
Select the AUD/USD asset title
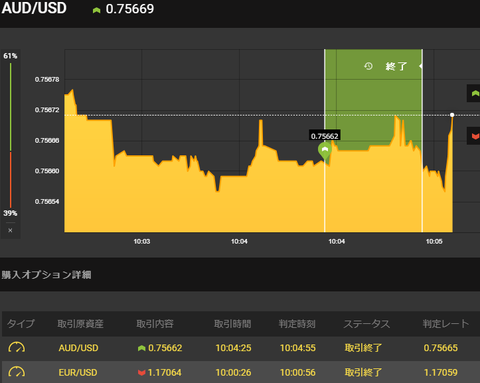tap(34, 8)
